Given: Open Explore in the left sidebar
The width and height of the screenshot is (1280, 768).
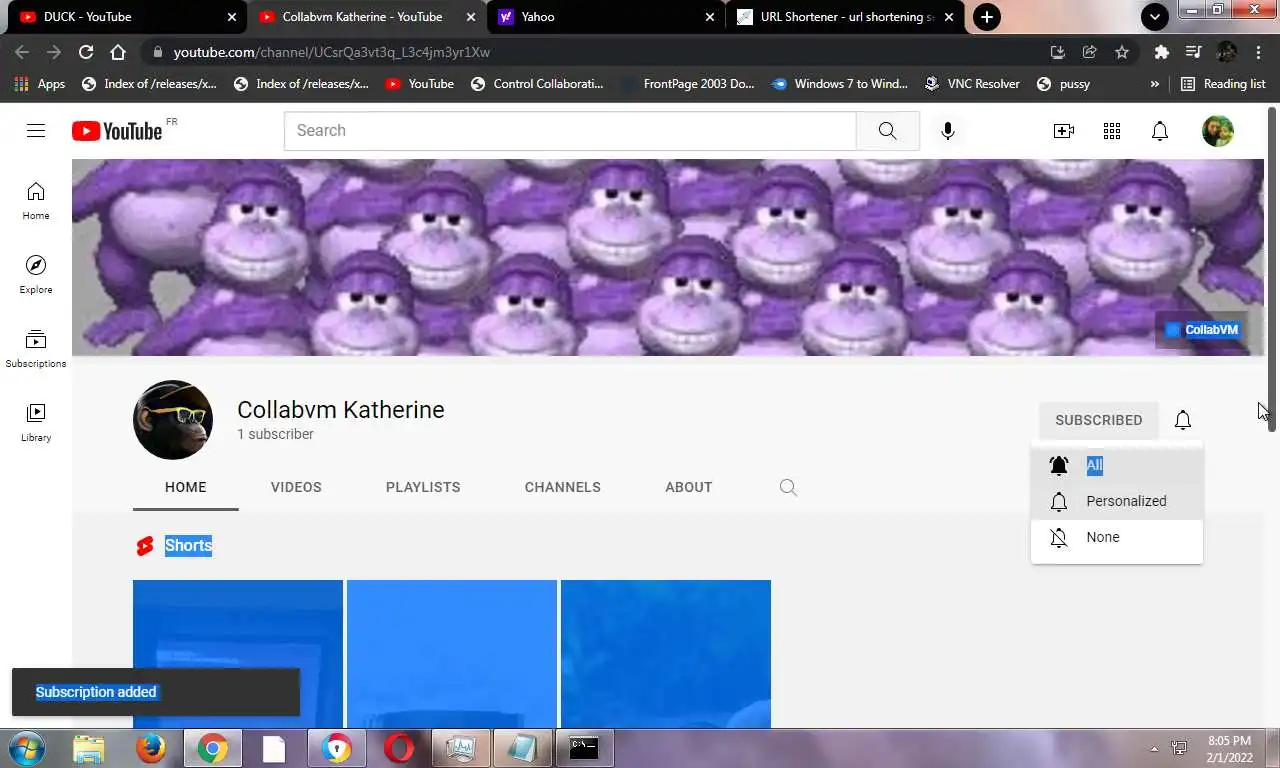Looking at the screenshot, I should (36, 274).
